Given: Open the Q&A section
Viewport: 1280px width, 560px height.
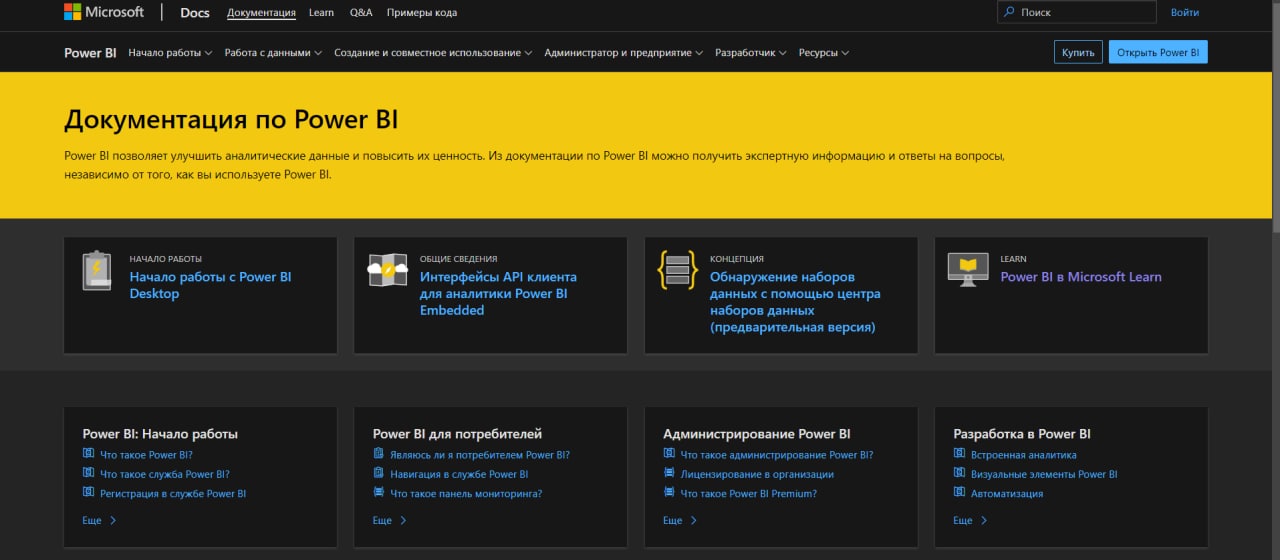Looking at the screenshot, I should click(x=360, y=13).
